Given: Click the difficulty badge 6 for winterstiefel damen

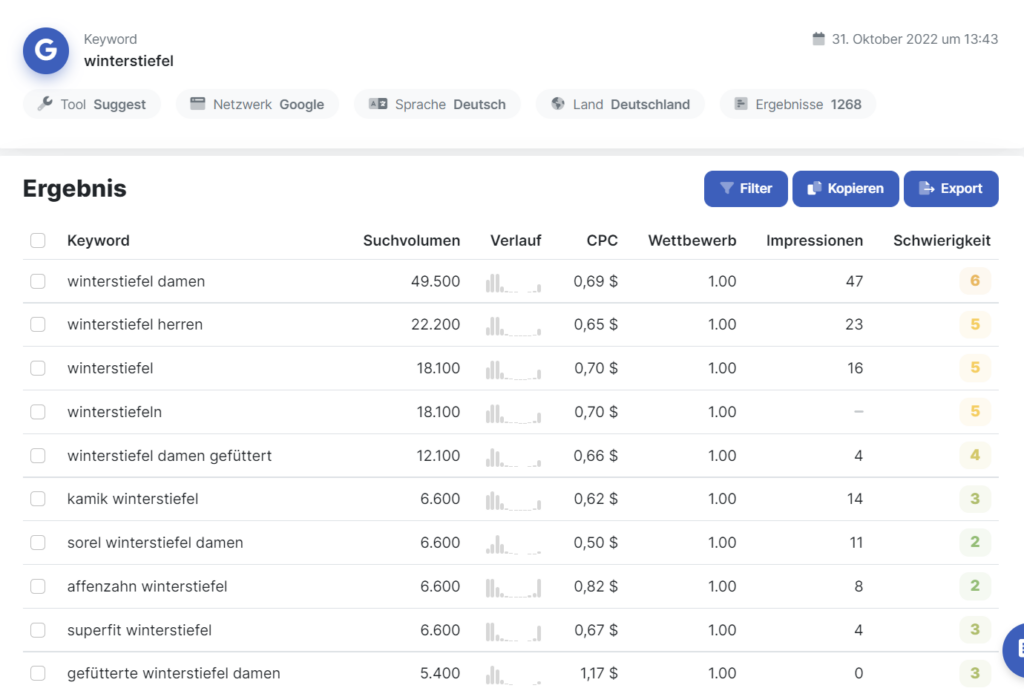Looking at the screenshot, I should (975, 281).
